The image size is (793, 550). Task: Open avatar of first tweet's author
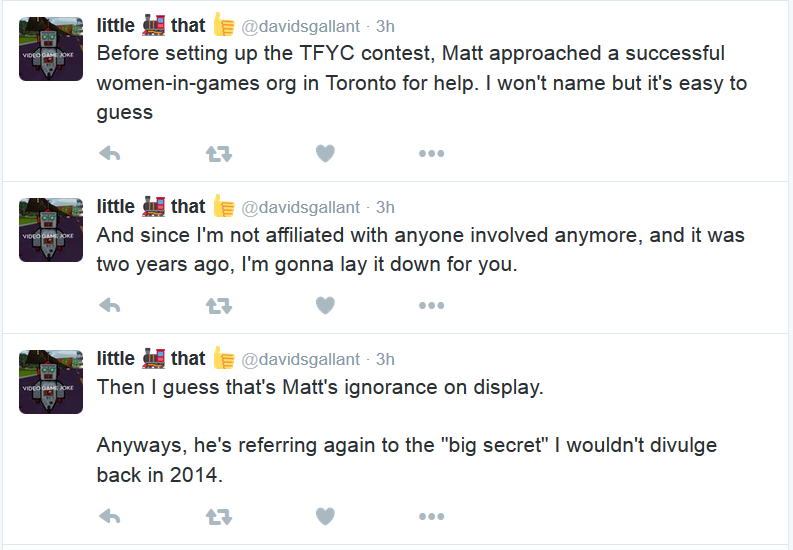[51, 49]
